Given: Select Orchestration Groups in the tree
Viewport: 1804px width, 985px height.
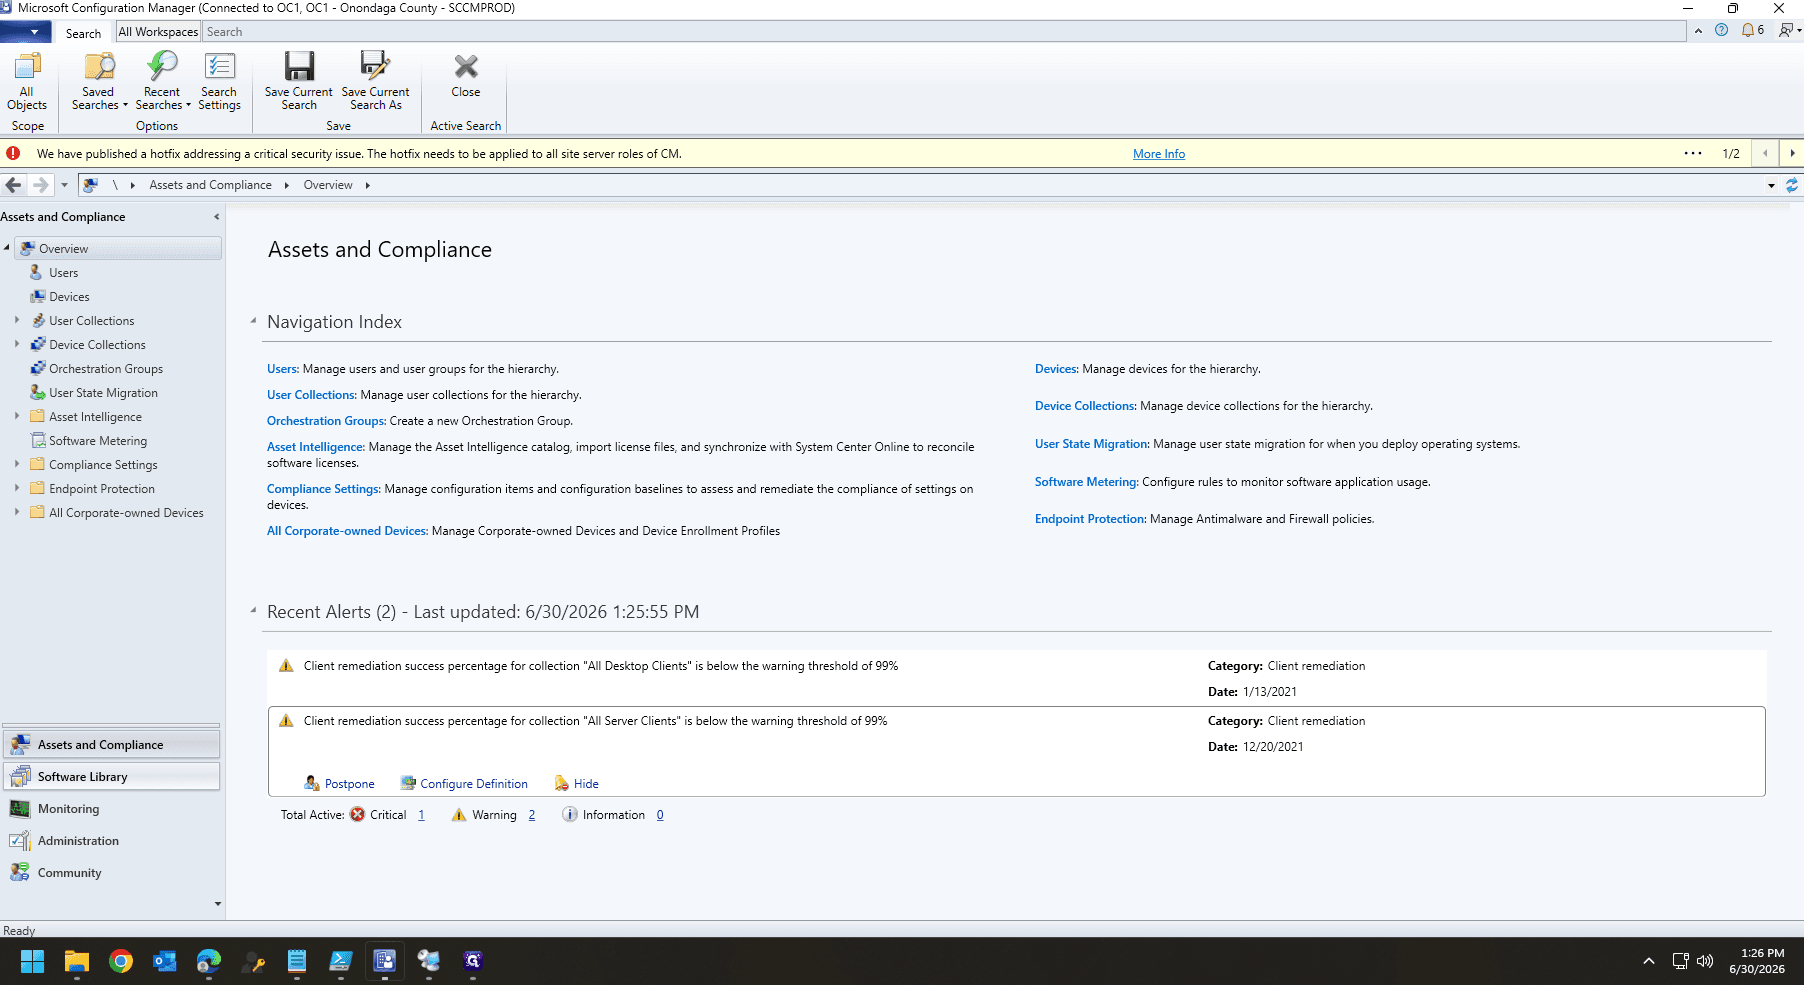Looking at the screenshot, I should click(x=106, y=369).
